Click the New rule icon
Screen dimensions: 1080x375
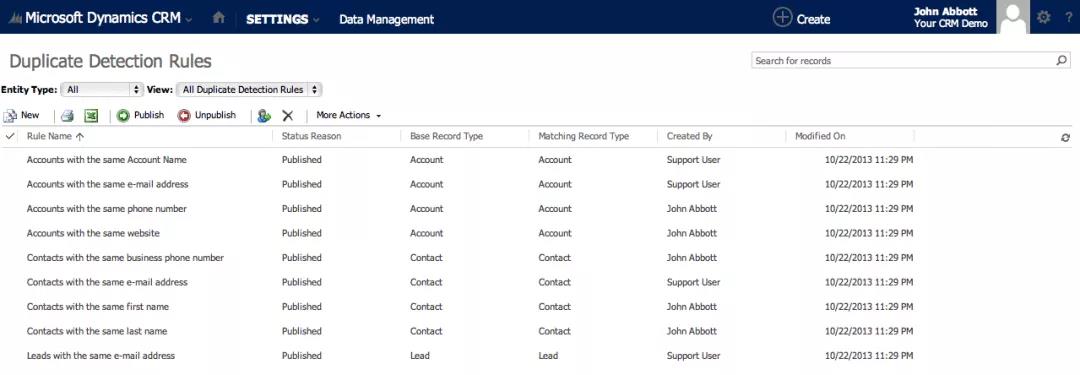10,116
